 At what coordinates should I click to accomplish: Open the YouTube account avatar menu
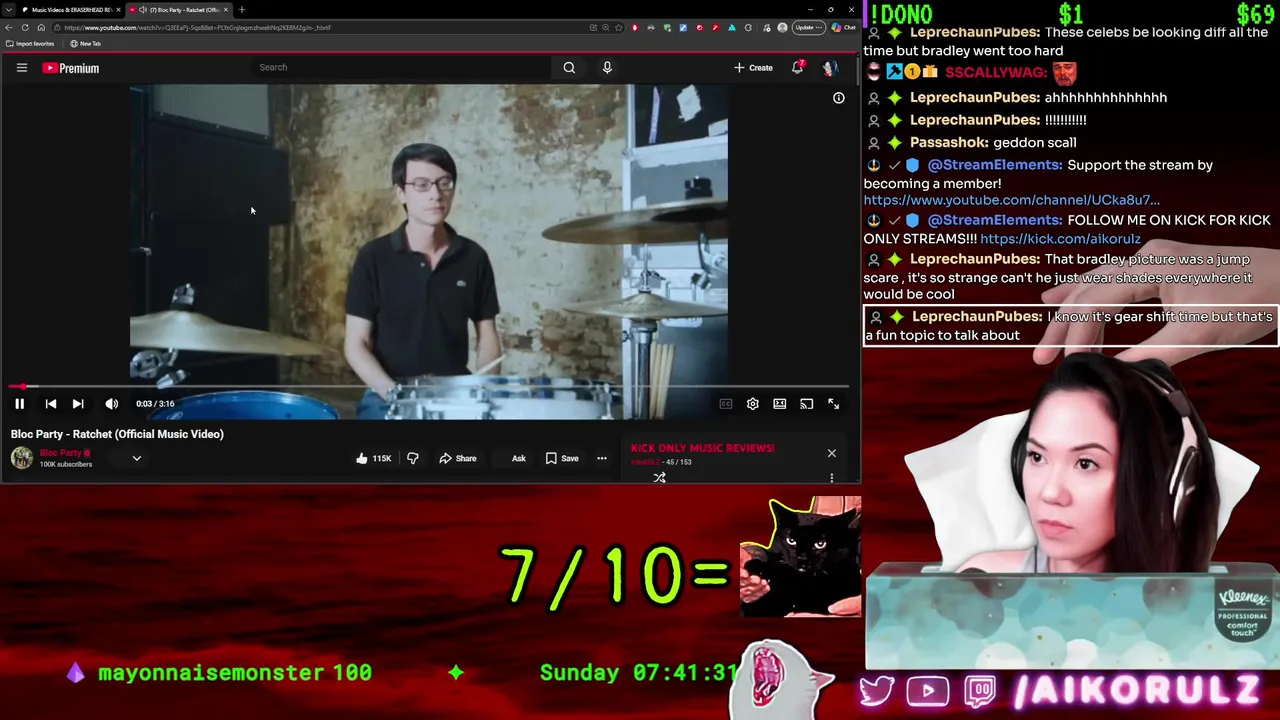click(x=829, y=68)
